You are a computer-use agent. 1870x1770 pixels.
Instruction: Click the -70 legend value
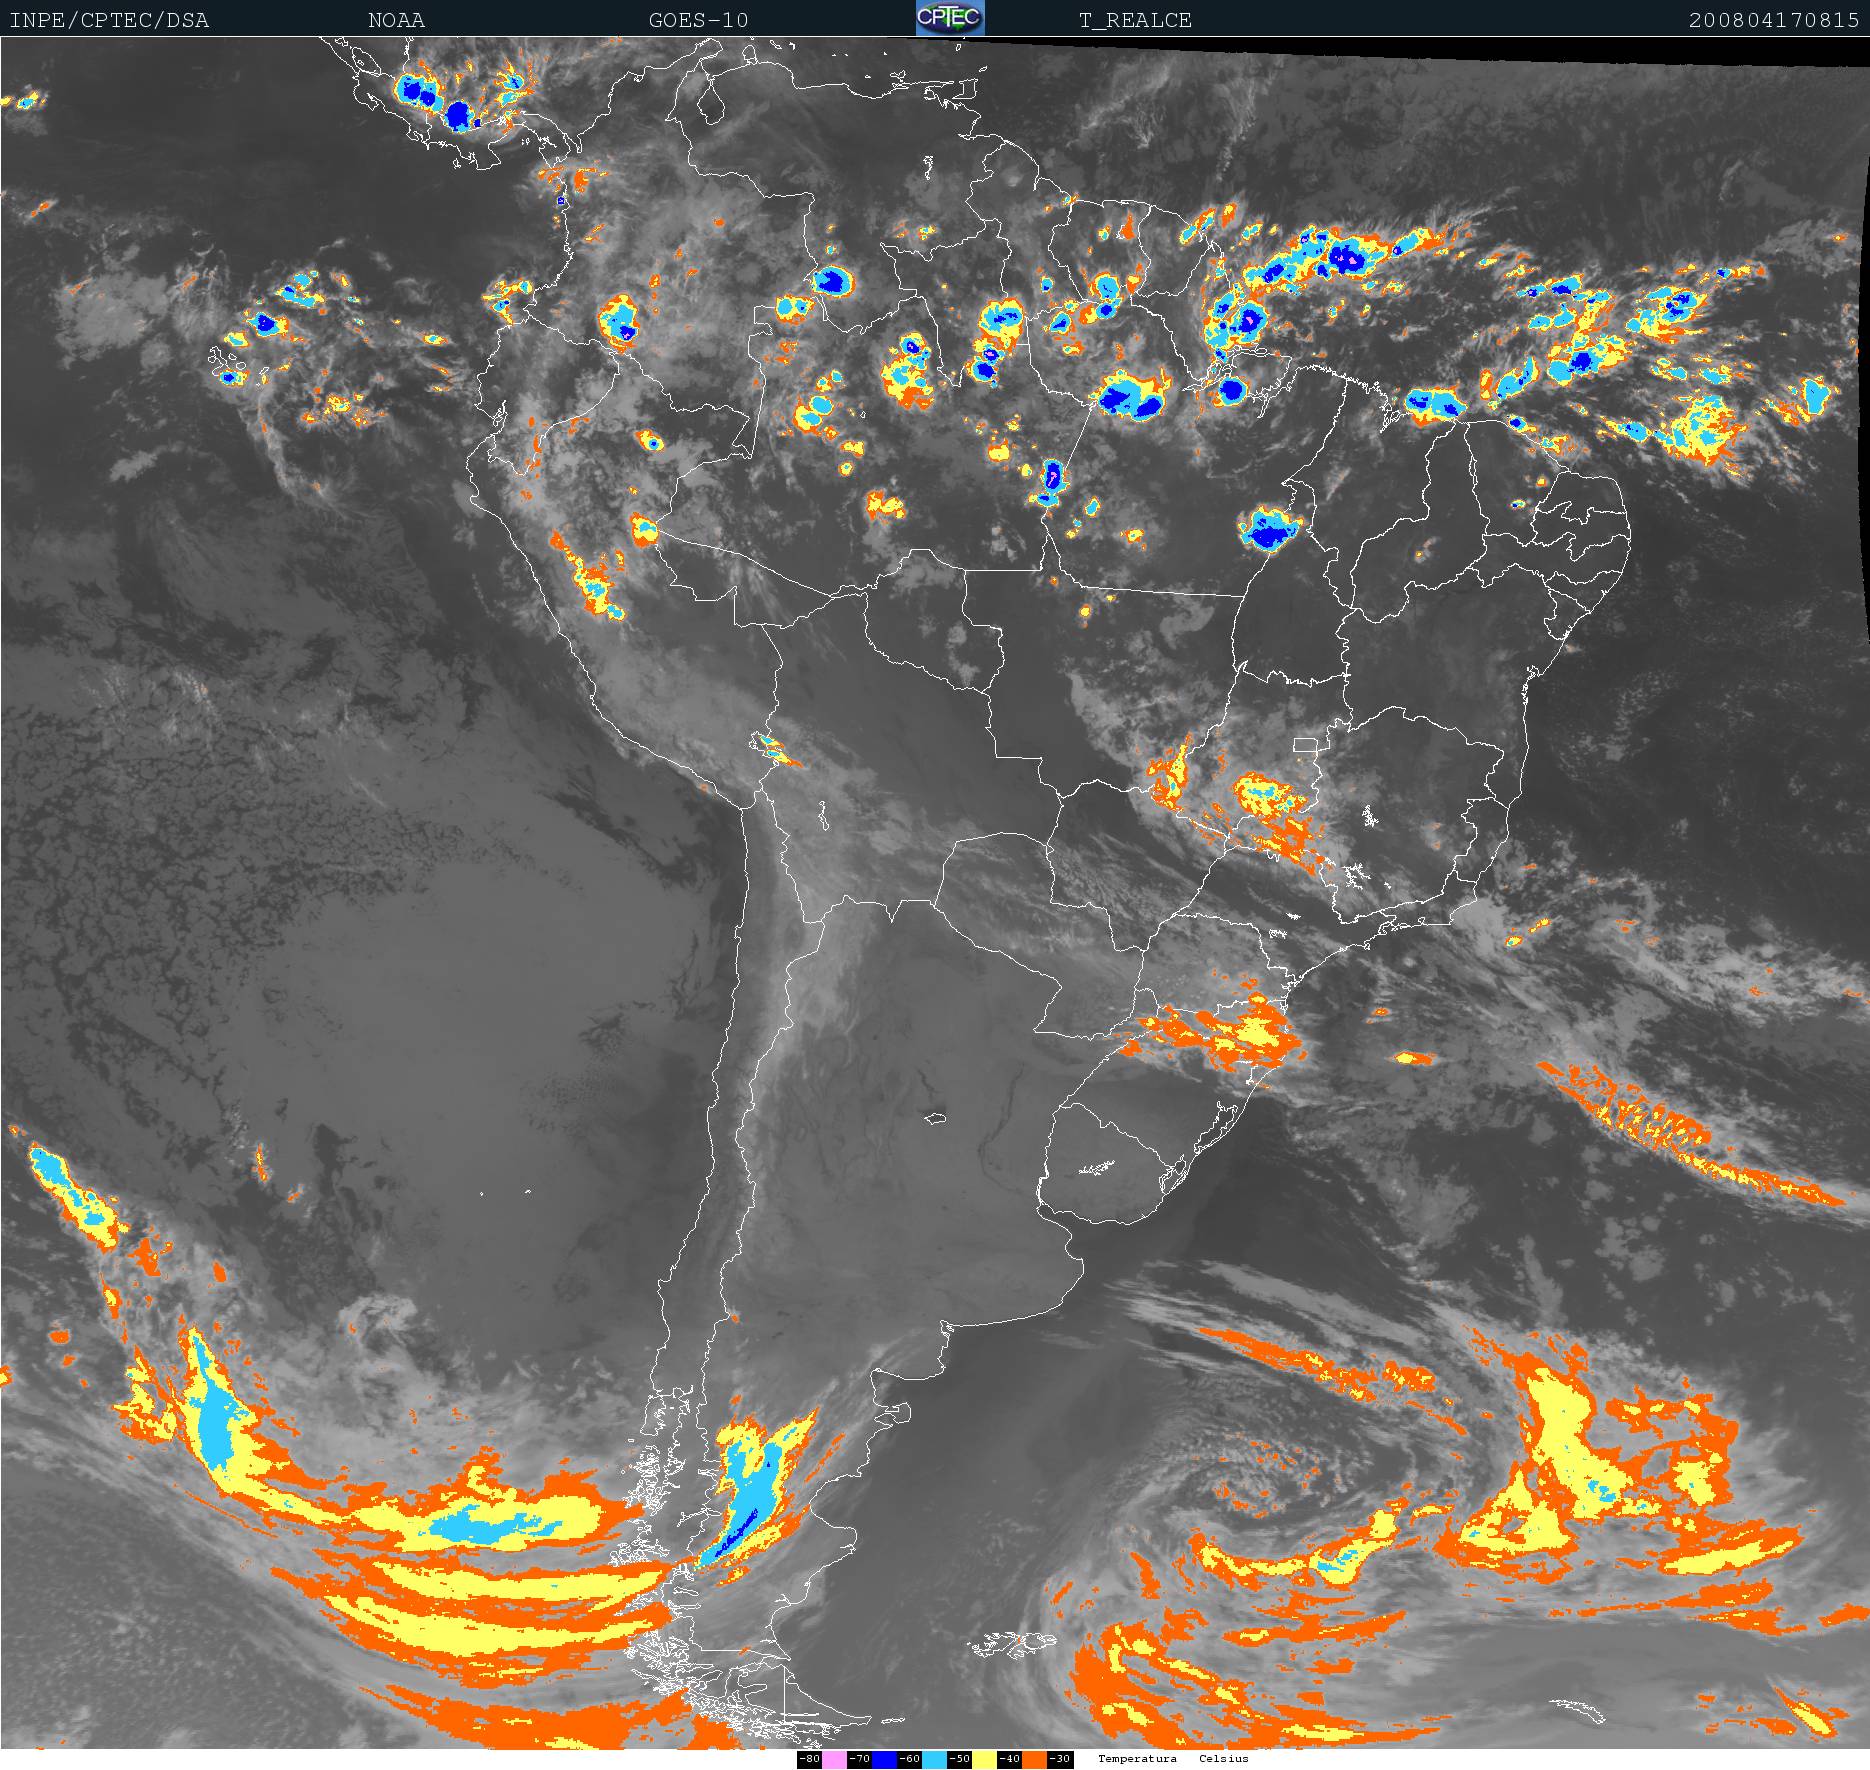(x=859, y=1759)
